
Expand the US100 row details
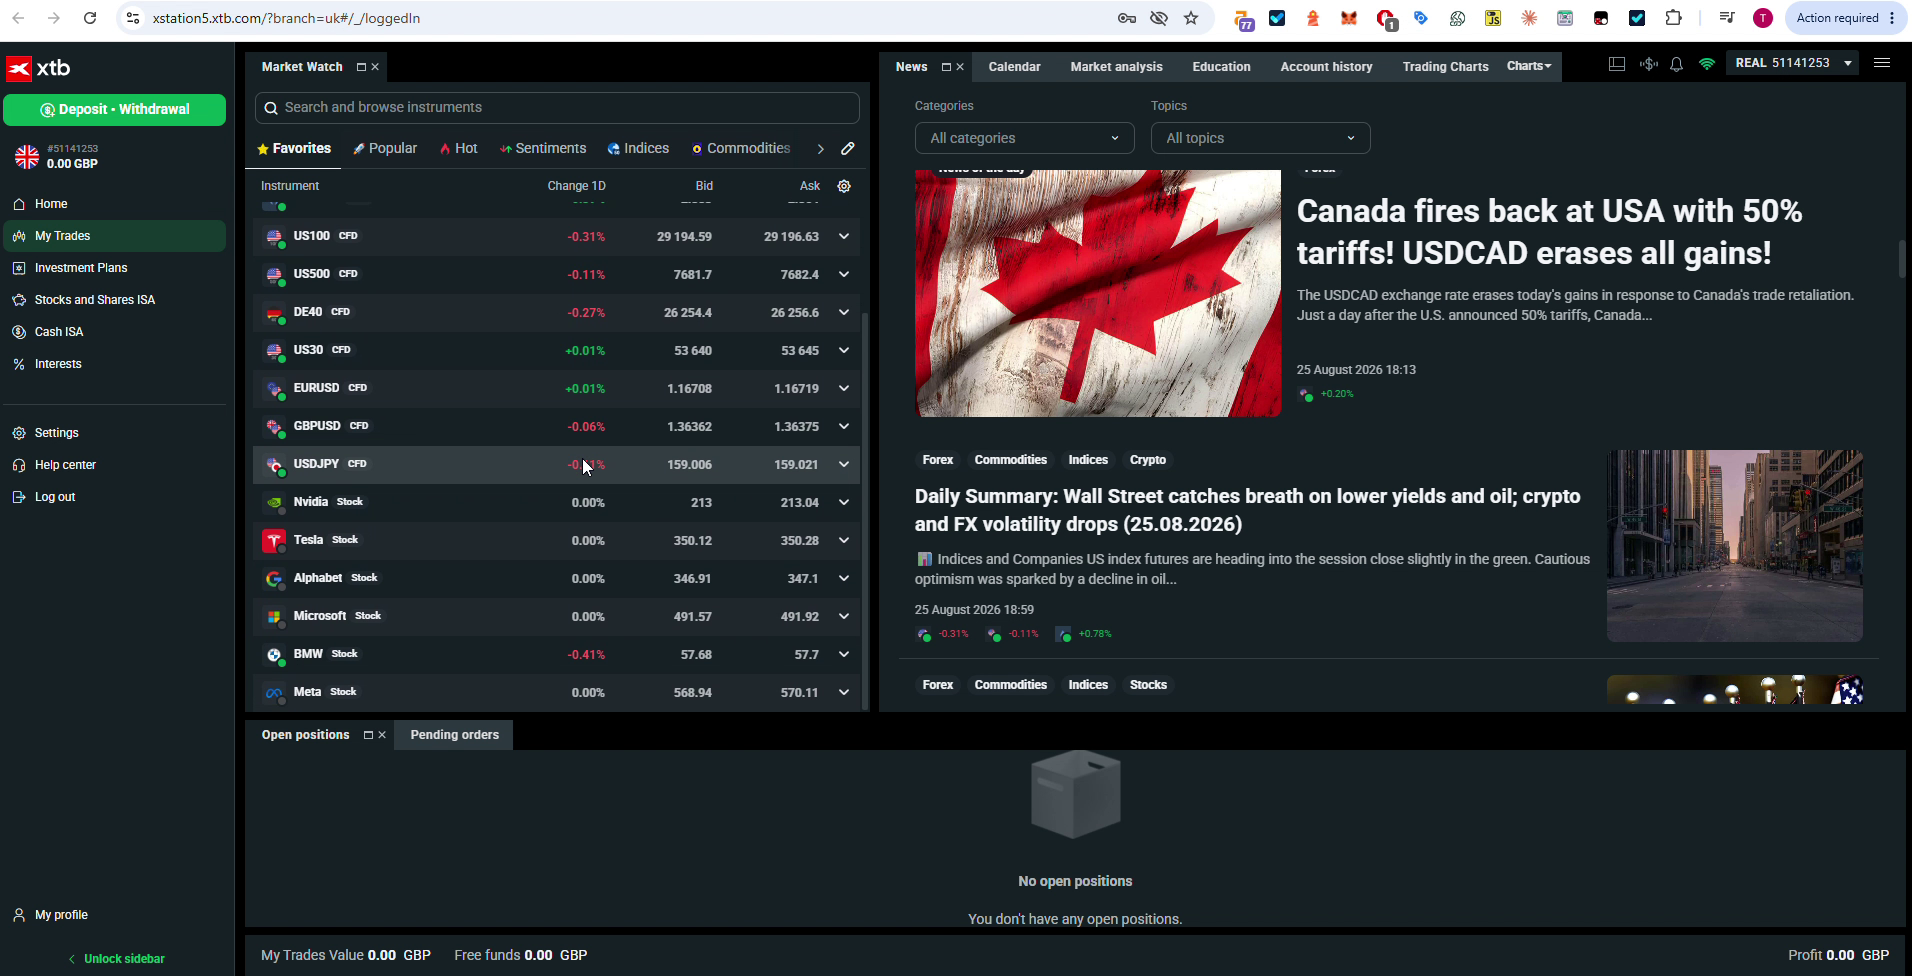tap(844, 237)
